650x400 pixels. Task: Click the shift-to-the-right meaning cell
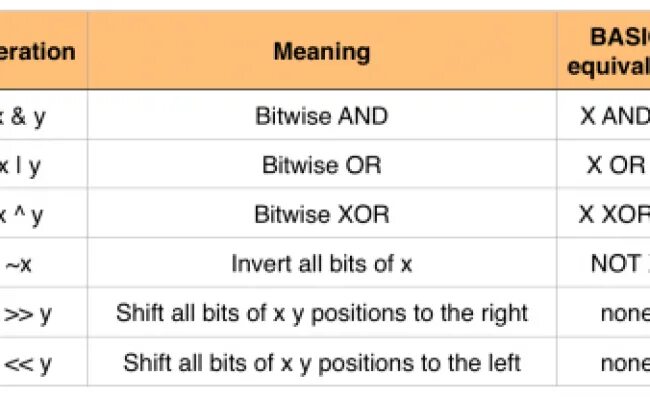click(x=321, y=312)
